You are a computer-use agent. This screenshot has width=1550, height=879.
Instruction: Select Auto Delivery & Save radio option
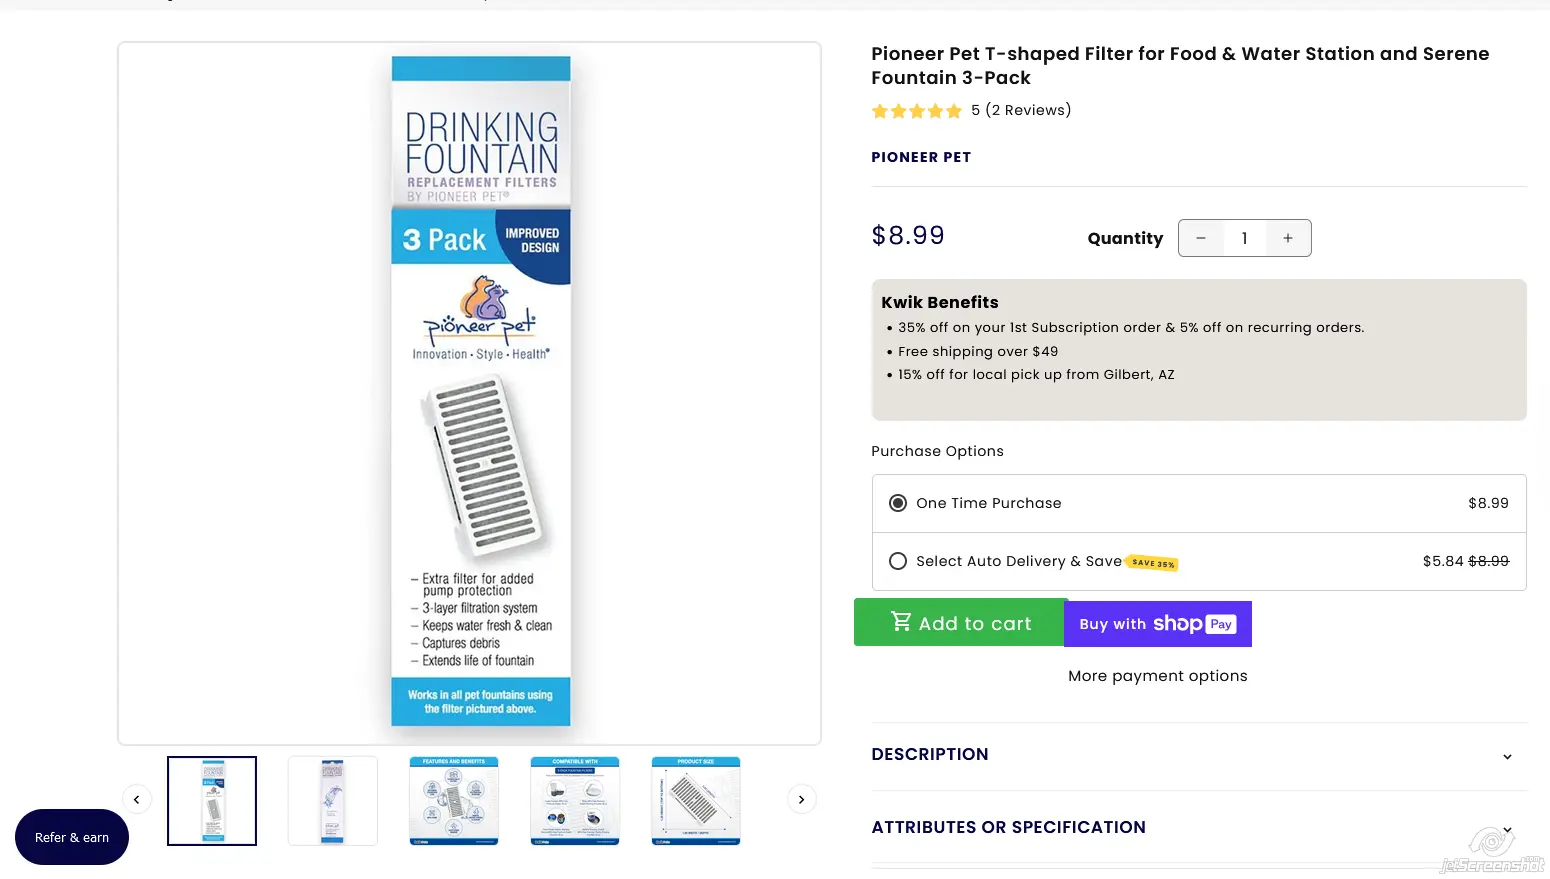point(898,561)
